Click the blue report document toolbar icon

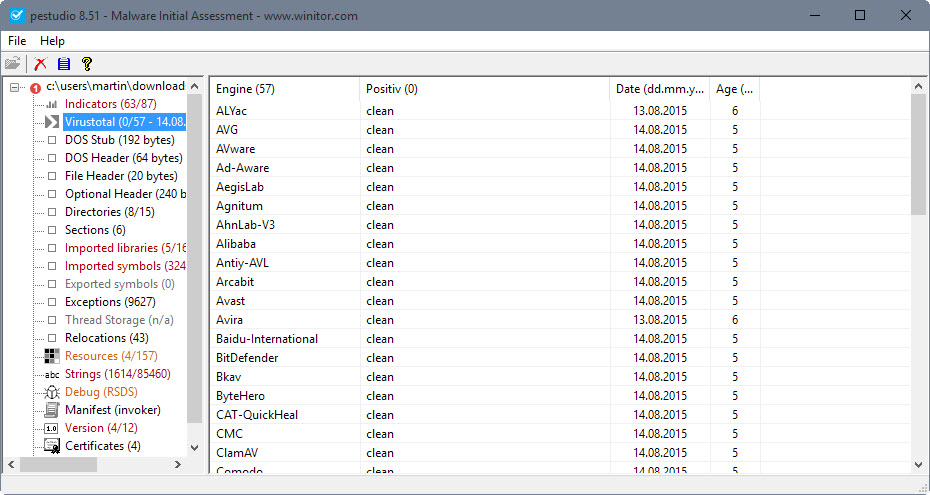64,63
